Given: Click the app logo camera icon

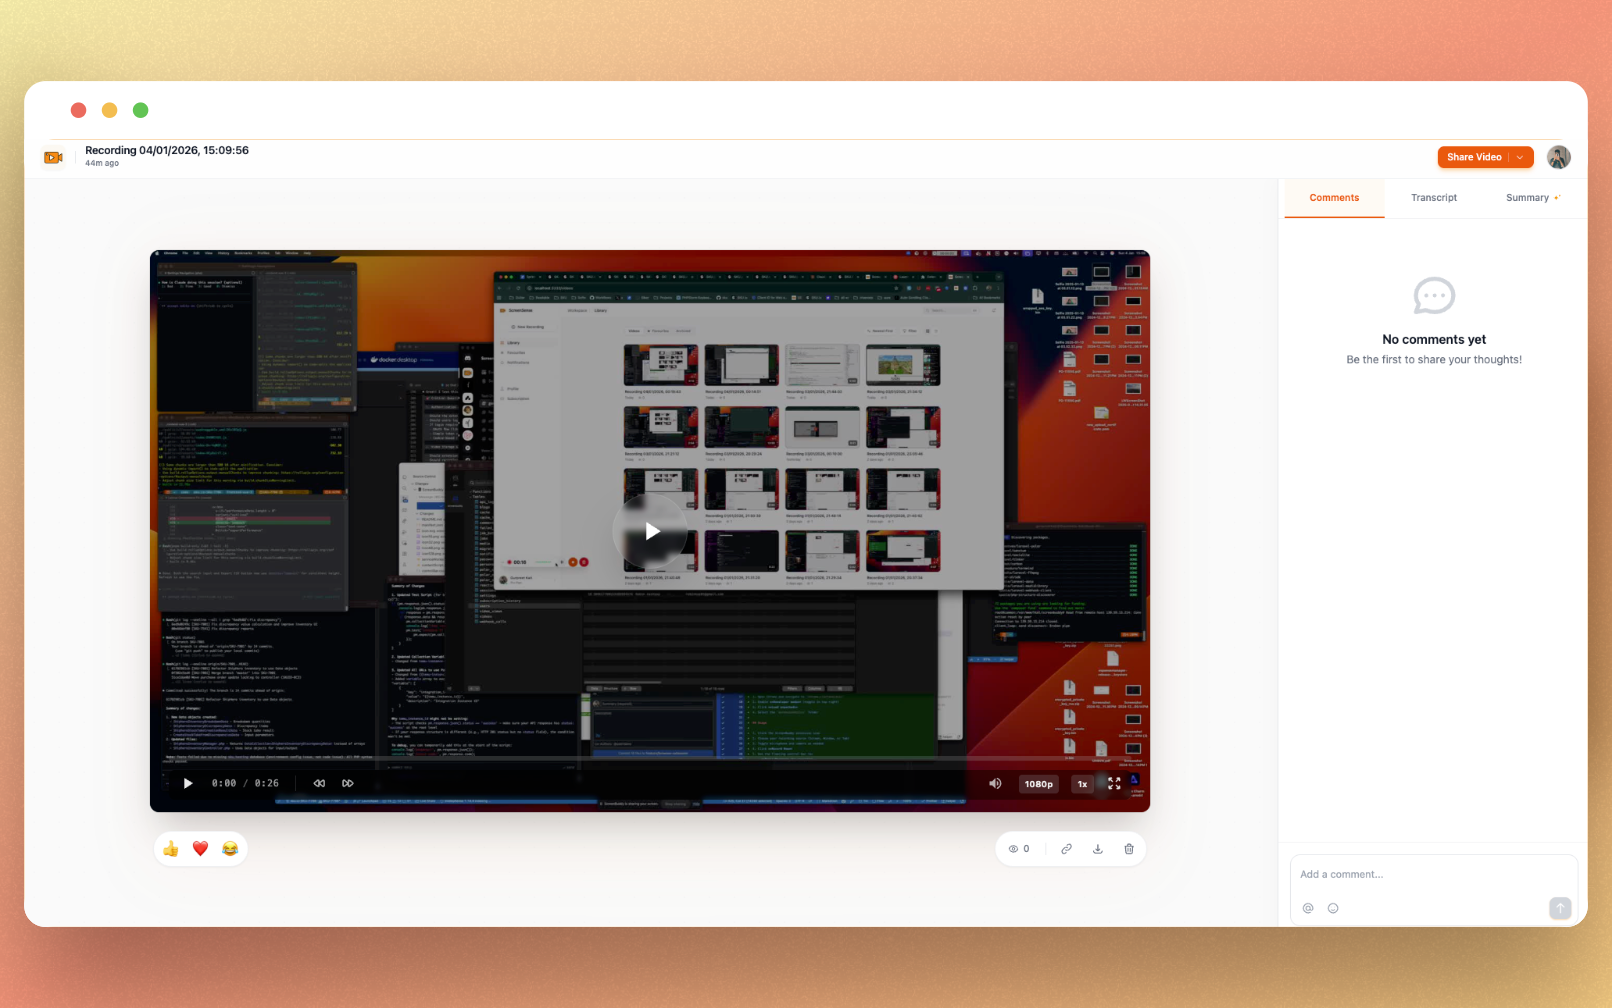Looking at the screenshot, I should click(x=53, y=157).
